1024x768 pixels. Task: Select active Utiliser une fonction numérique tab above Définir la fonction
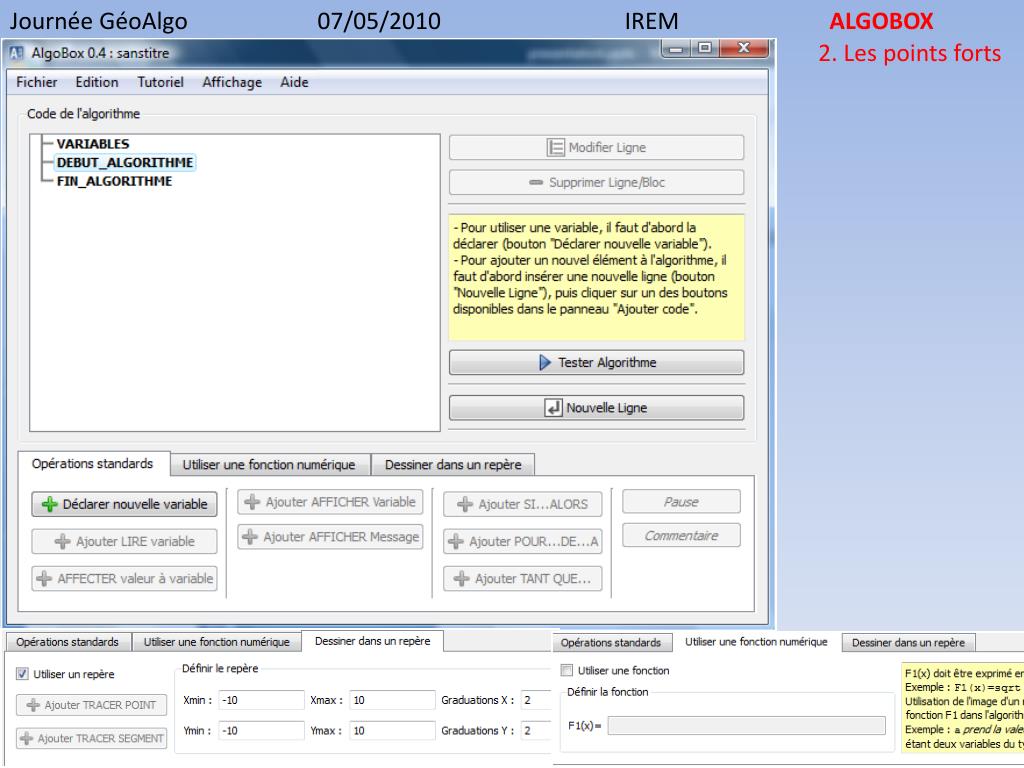click(x=756, y=642)
